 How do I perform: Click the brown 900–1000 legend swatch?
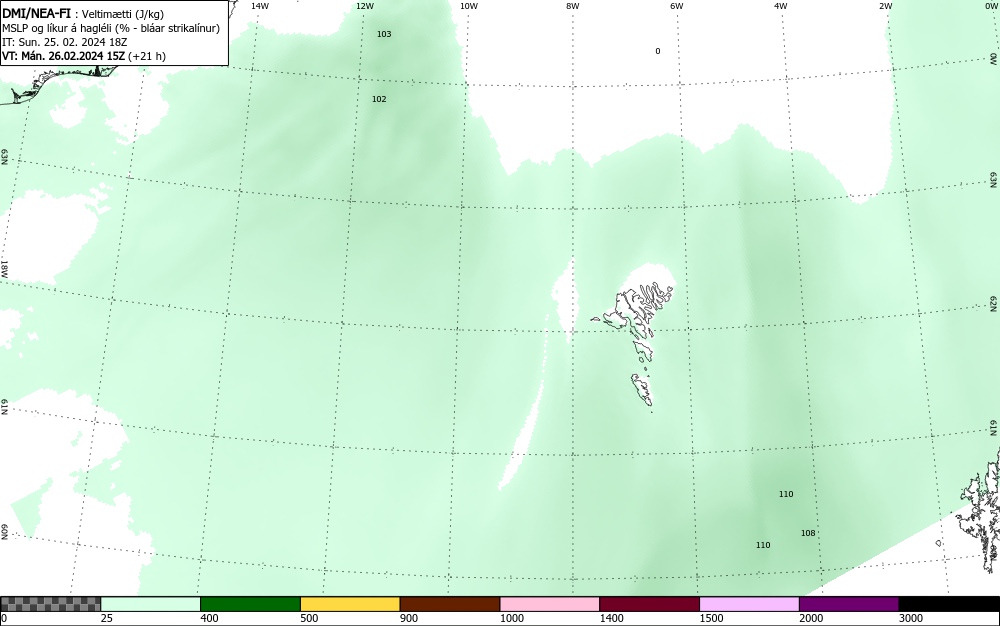pyautogui.click(x=450, y=604)
